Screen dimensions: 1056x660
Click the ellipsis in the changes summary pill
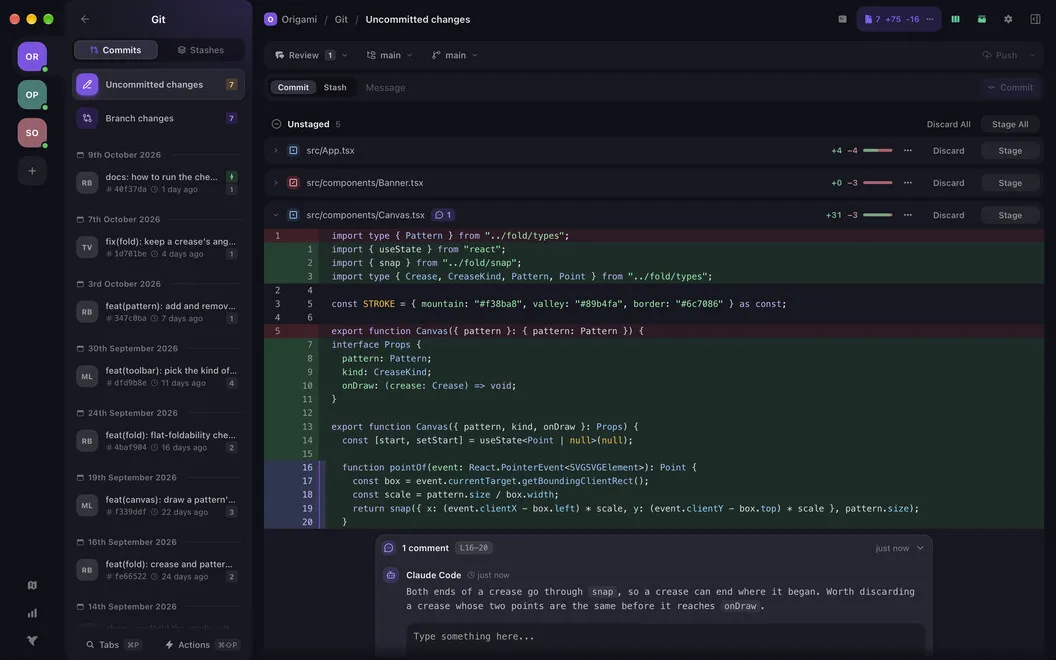point(930,19)
